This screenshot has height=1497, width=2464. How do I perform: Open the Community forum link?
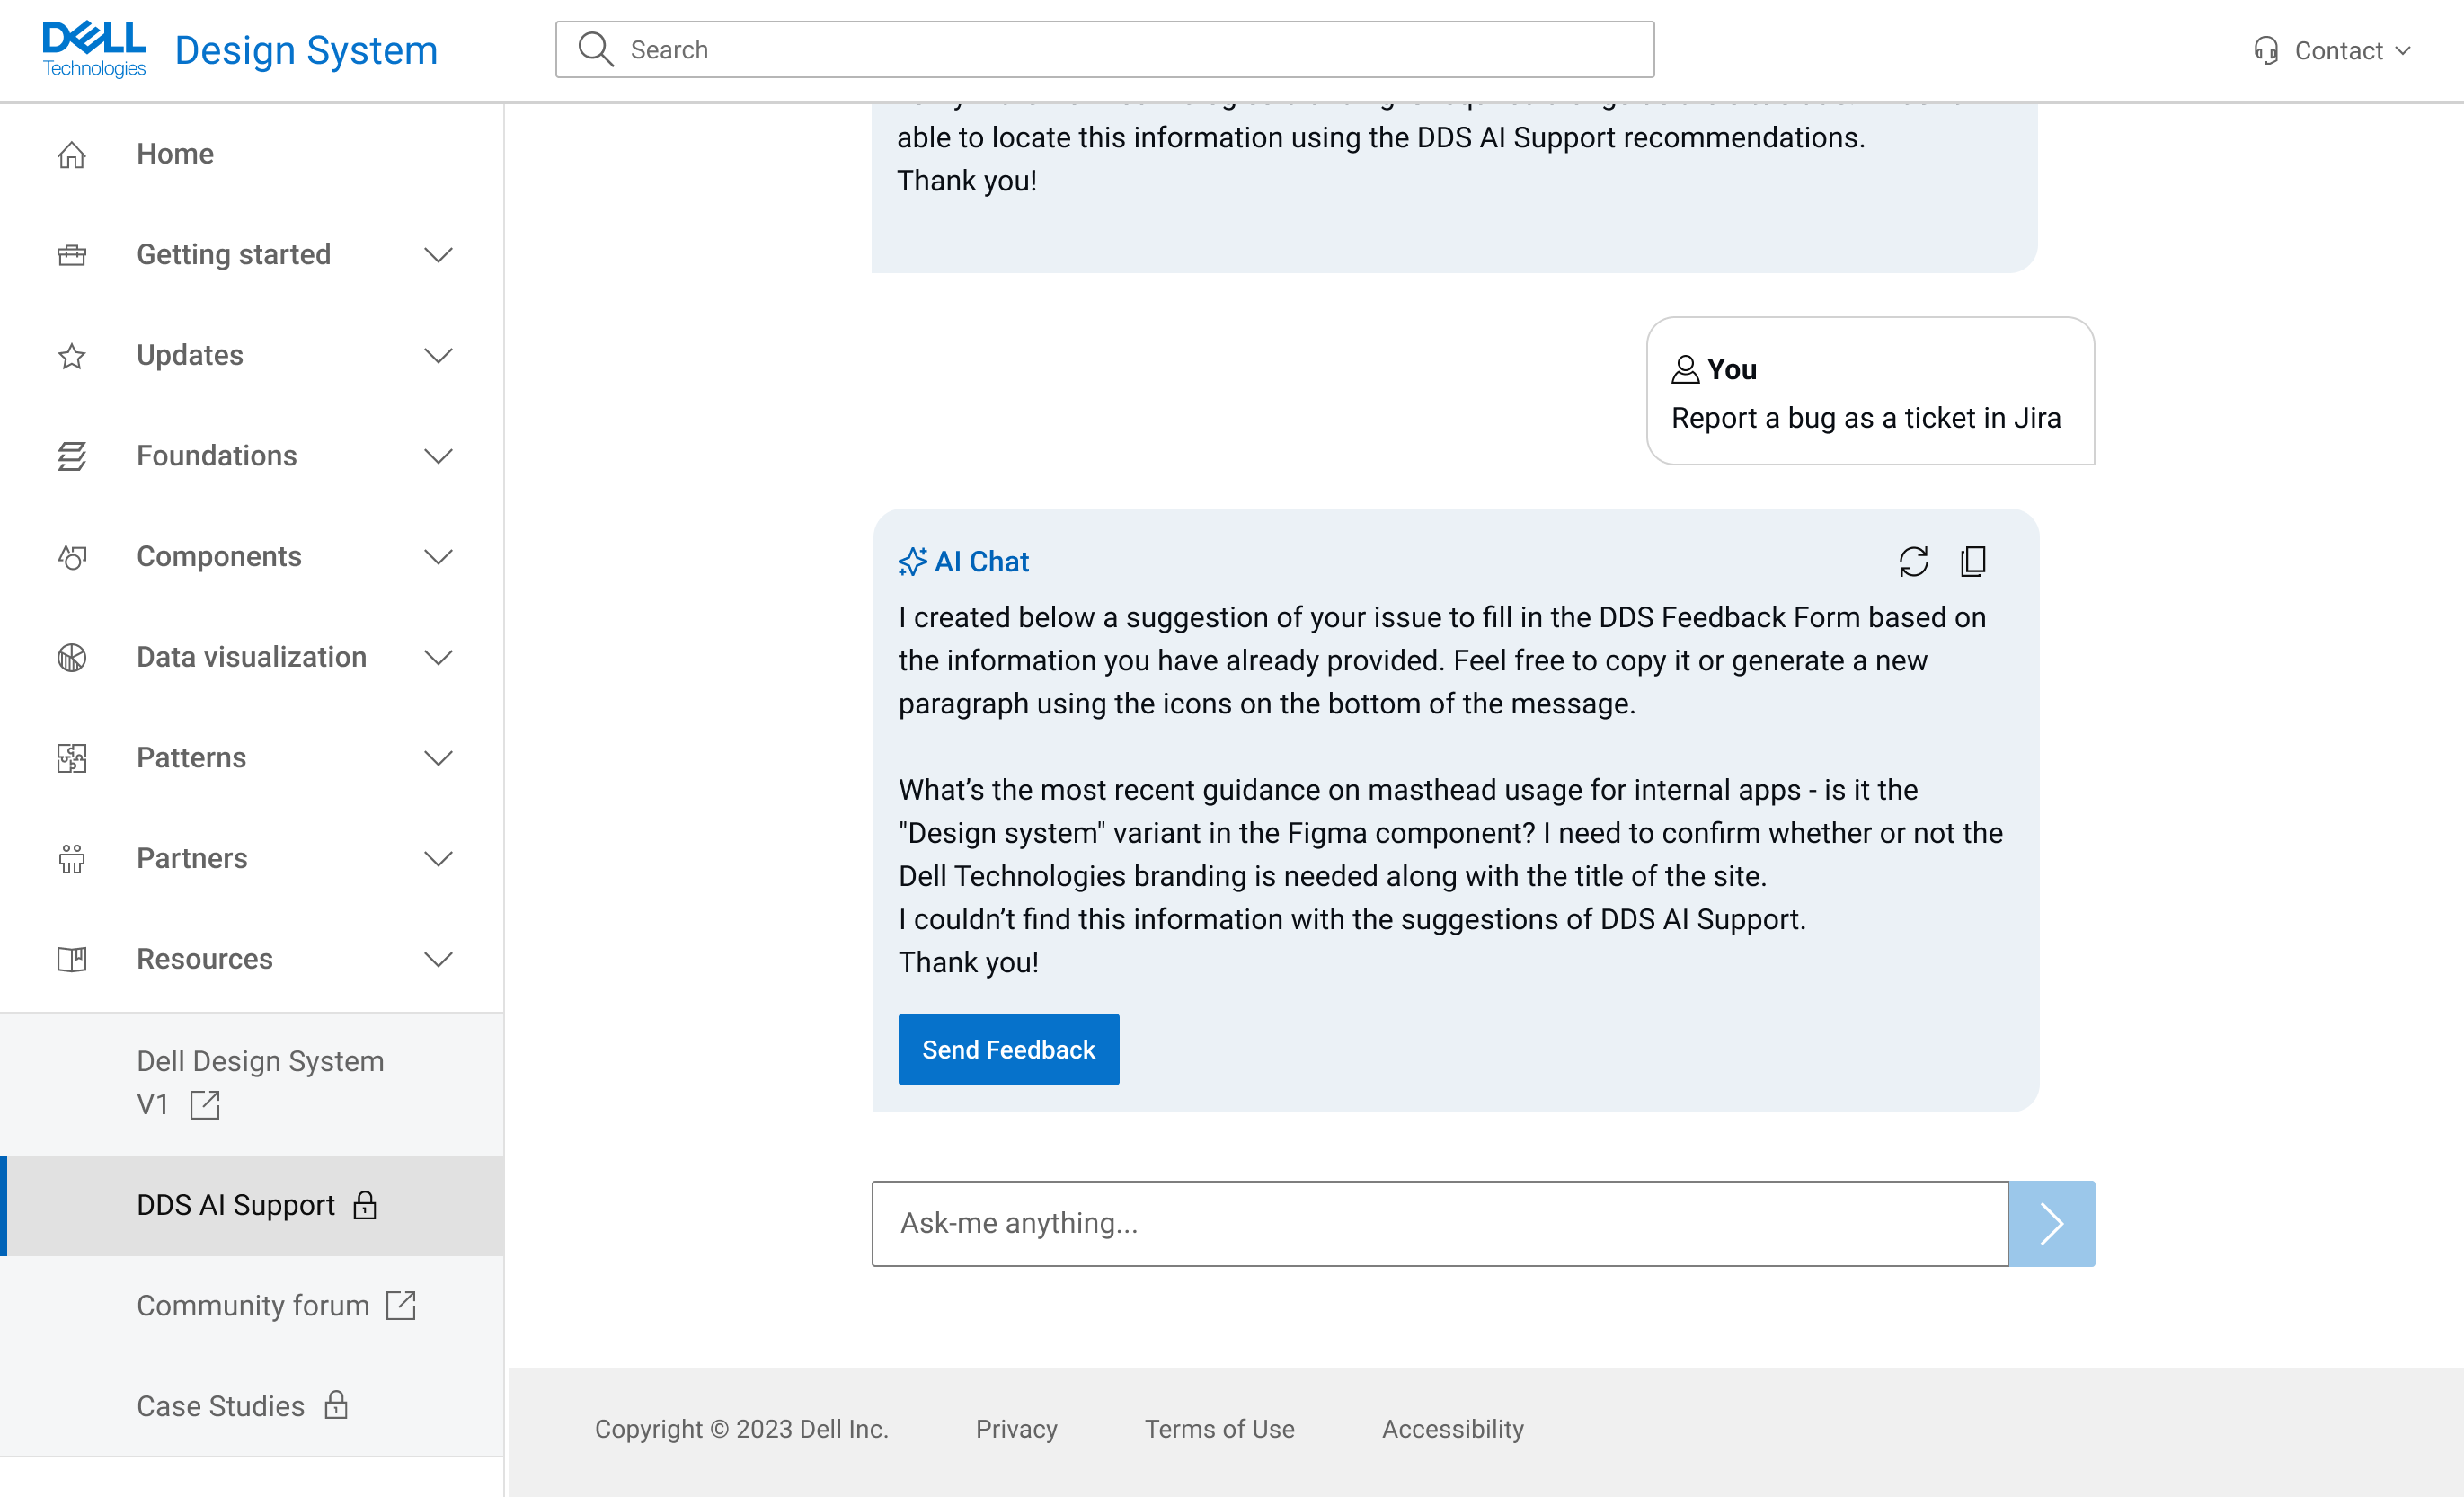(254, 1305)
